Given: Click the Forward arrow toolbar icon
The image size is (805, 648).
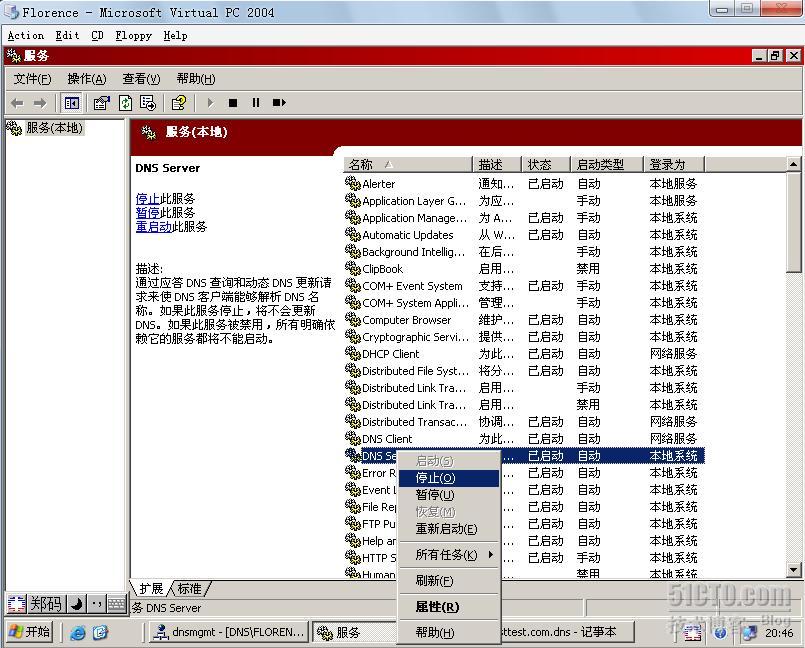Looking at the screenshot, I should coord(40,103).
